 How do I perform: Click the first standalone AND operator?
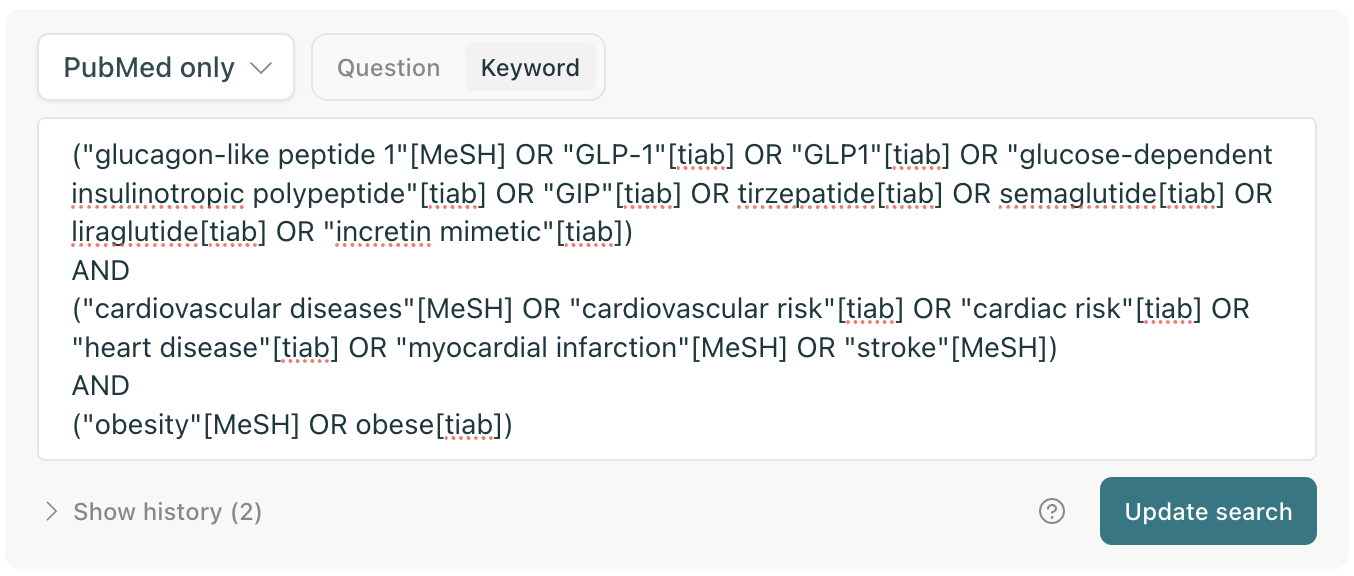pos(101,270)
